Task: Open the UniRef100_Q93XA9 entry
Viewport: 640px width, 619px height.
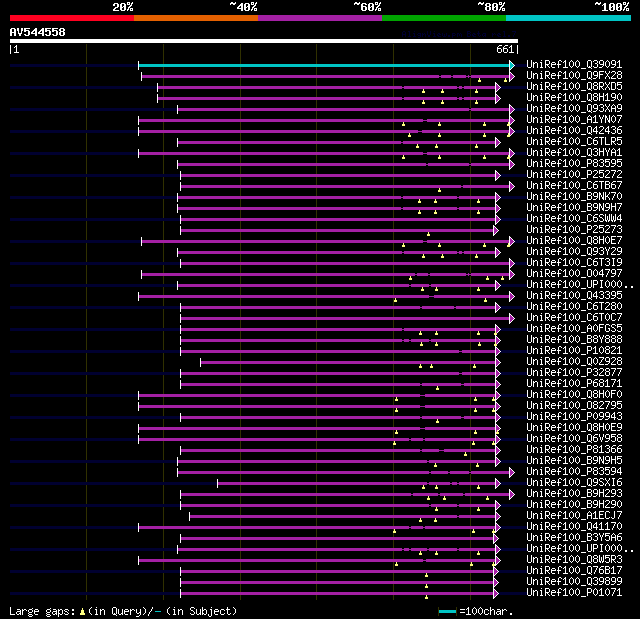Action: click(574, 109)
